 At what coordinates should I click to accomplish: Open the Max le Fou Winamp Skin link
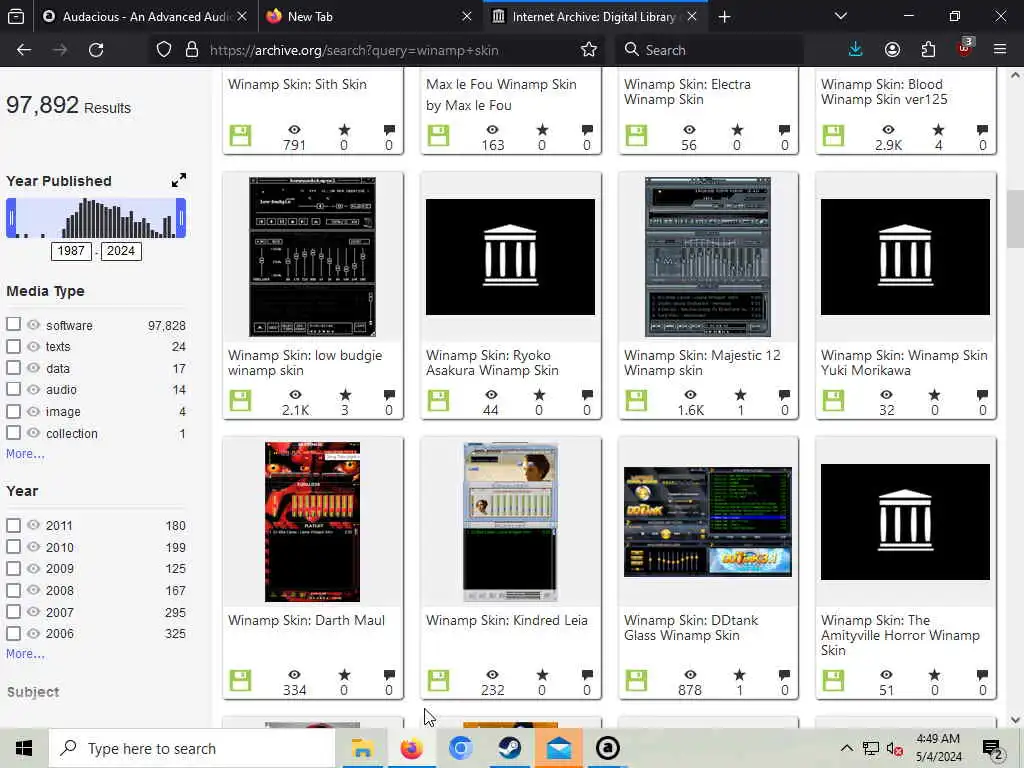(x=501, y=95)
